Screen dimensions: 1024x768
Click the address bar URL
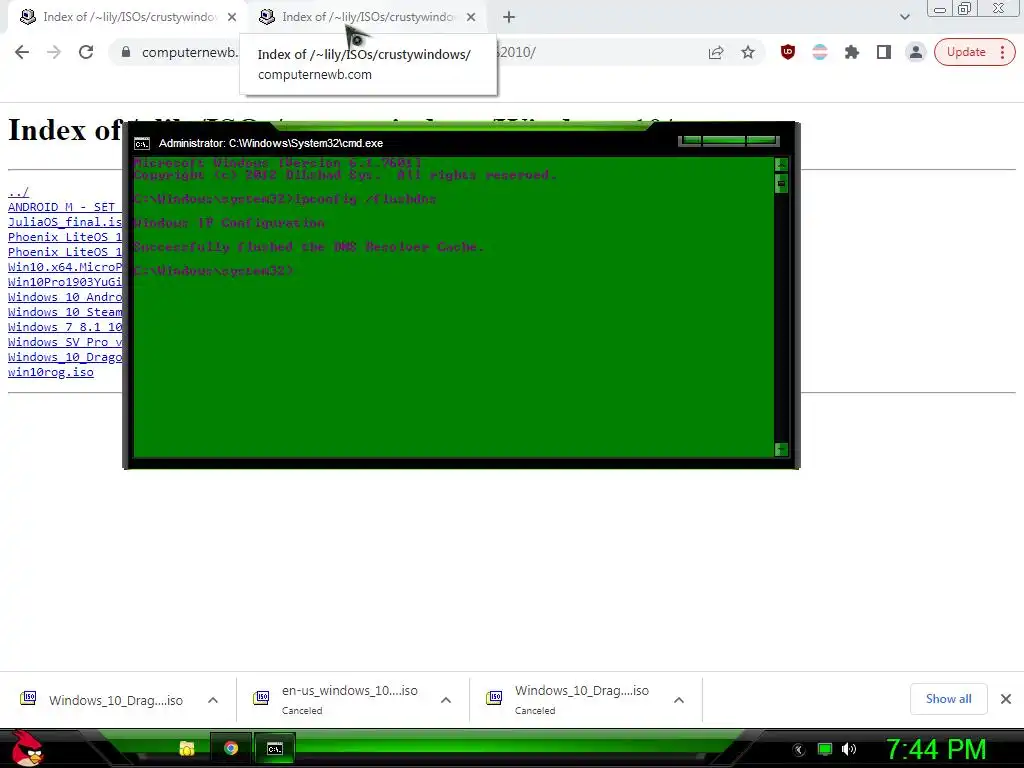(x=189, y=52)
